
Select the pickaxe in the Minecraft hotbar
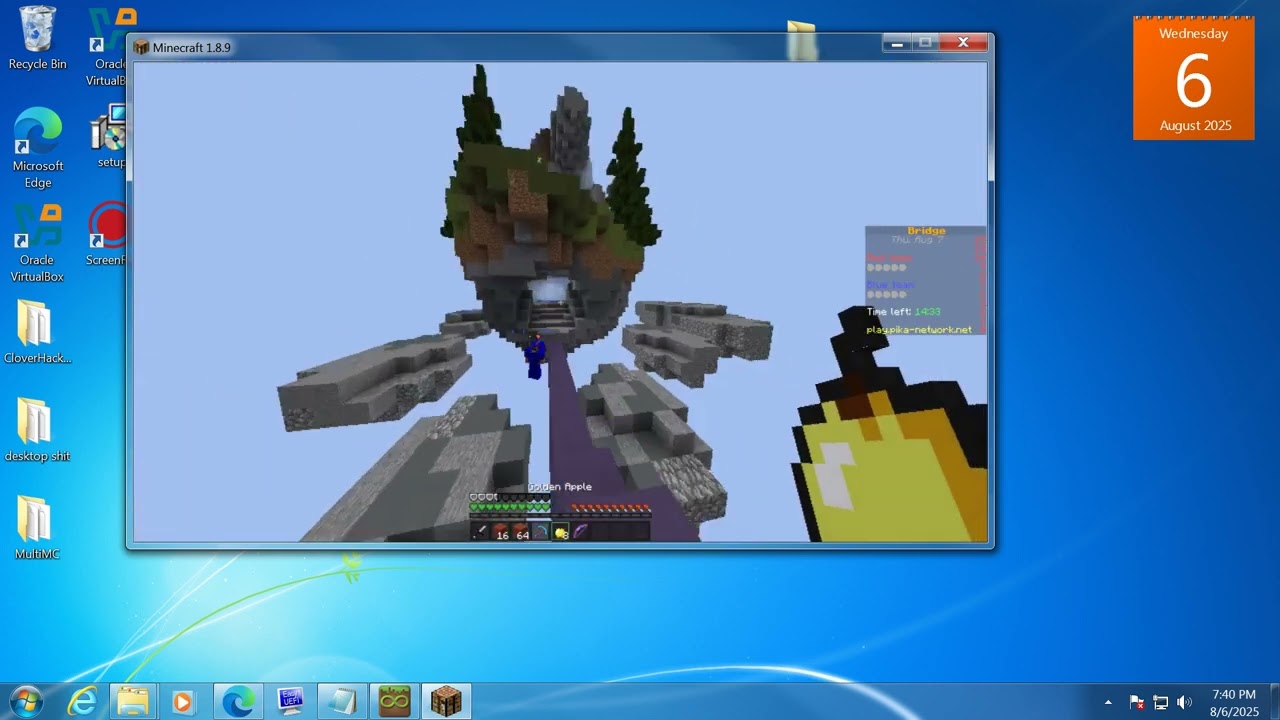(x=540, y=532)
